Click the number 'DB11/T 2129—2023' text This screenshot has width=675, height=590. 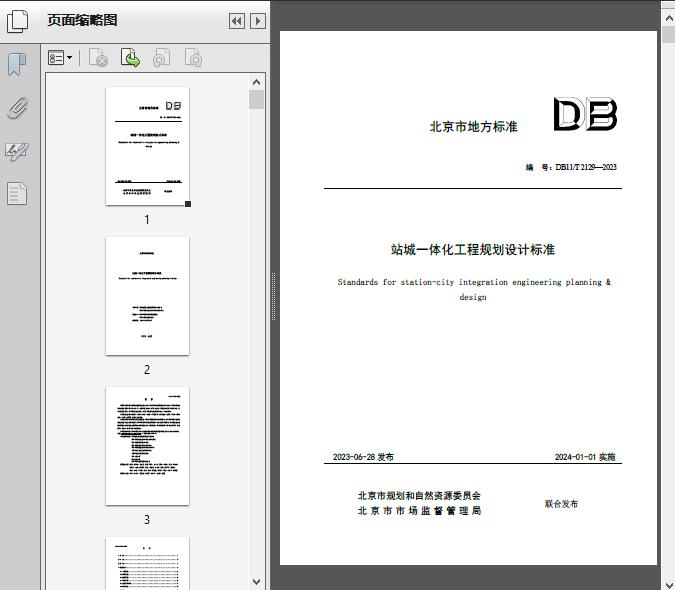click(x=585, y=167)
